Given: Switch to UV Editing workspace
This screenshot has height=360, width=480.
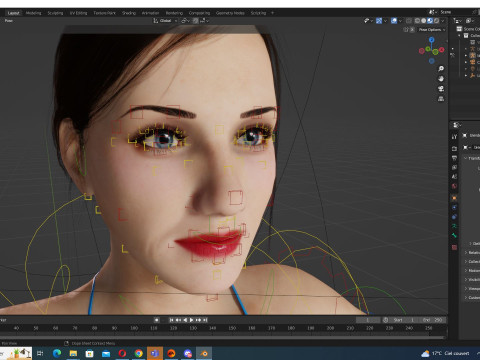Looking at the screenshot, I should click(x=78, y=13).
